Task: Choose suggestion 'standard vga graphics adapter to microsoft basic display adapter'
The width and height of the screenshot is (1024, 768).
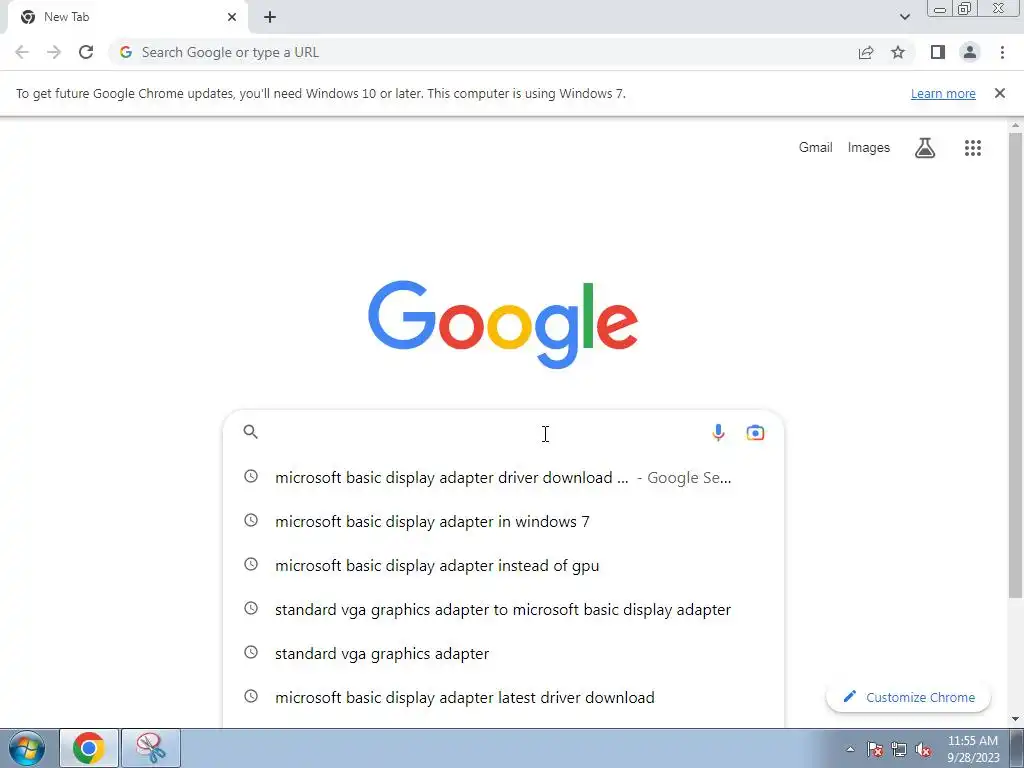Action: 503,609
